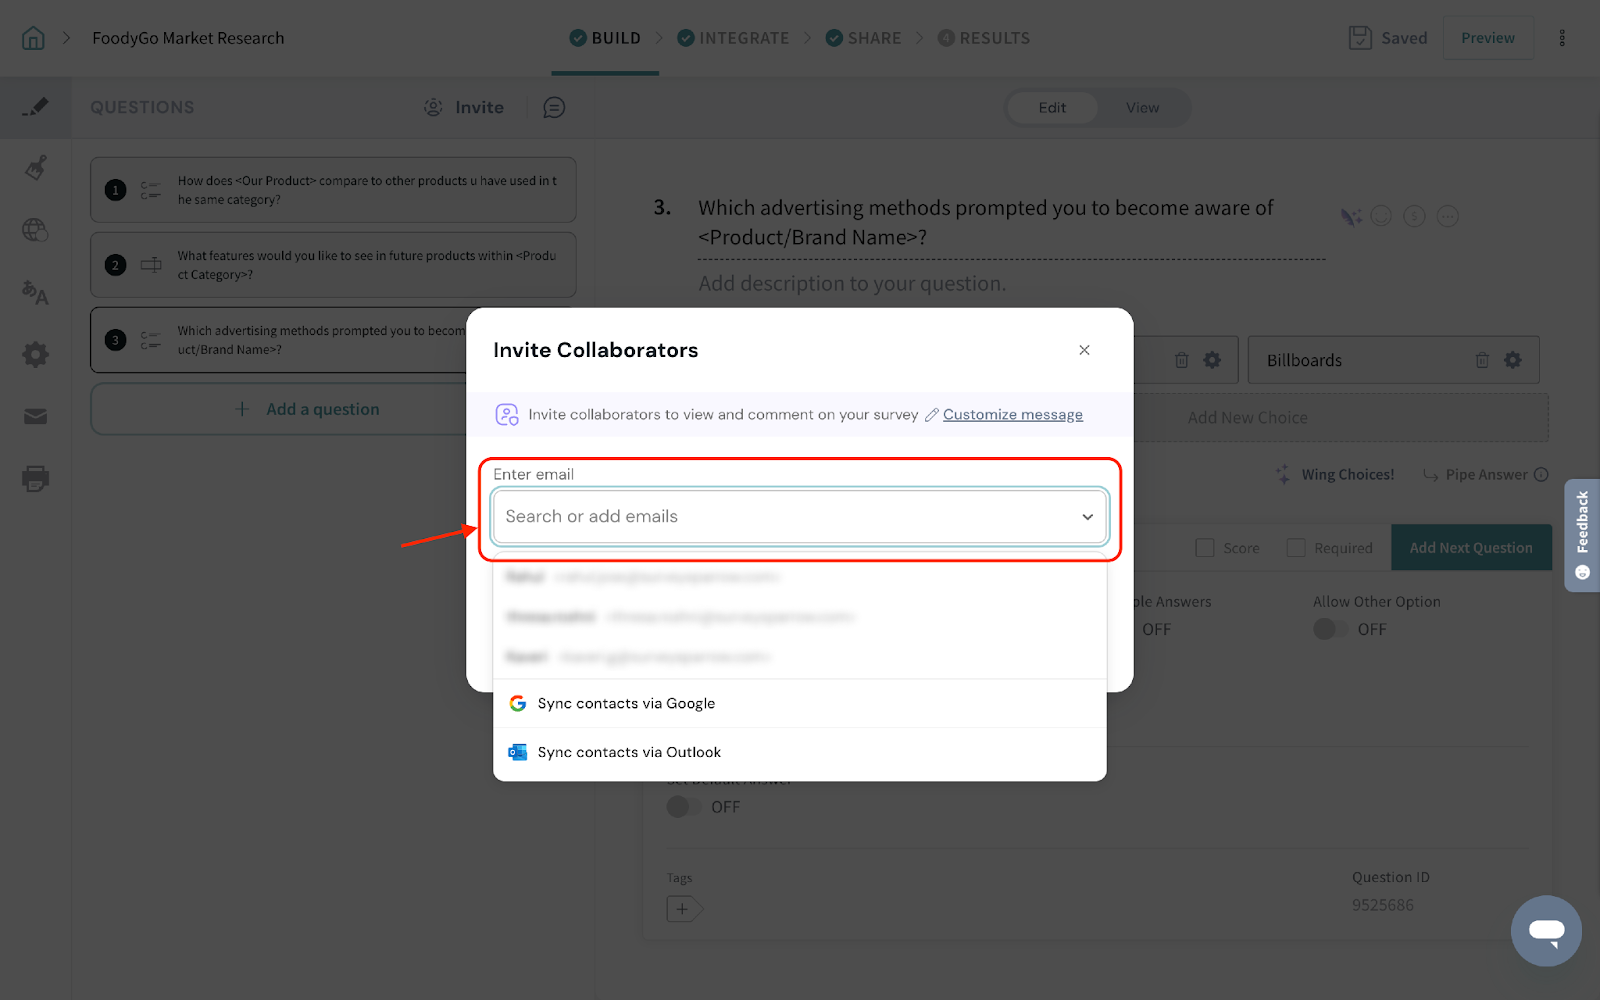Open the settings gear in left sidebar

35,355
